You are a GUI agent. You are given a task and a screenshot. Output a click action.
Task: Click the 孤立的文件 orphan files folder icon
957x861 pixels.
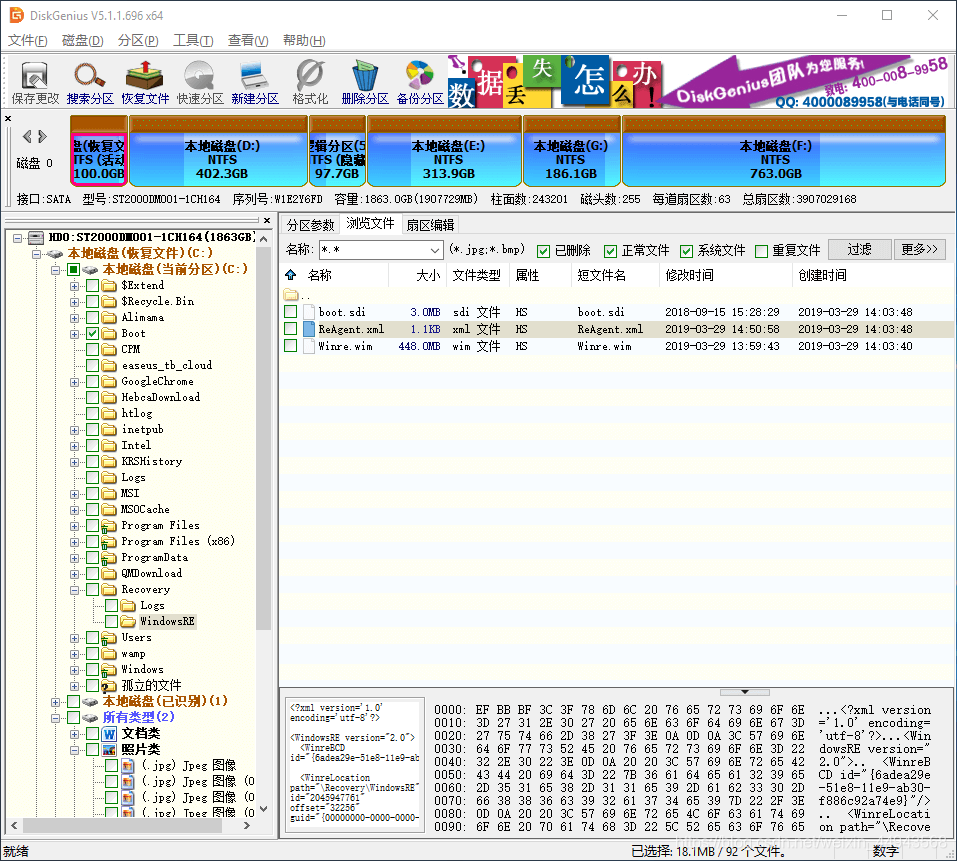(109, 686)
